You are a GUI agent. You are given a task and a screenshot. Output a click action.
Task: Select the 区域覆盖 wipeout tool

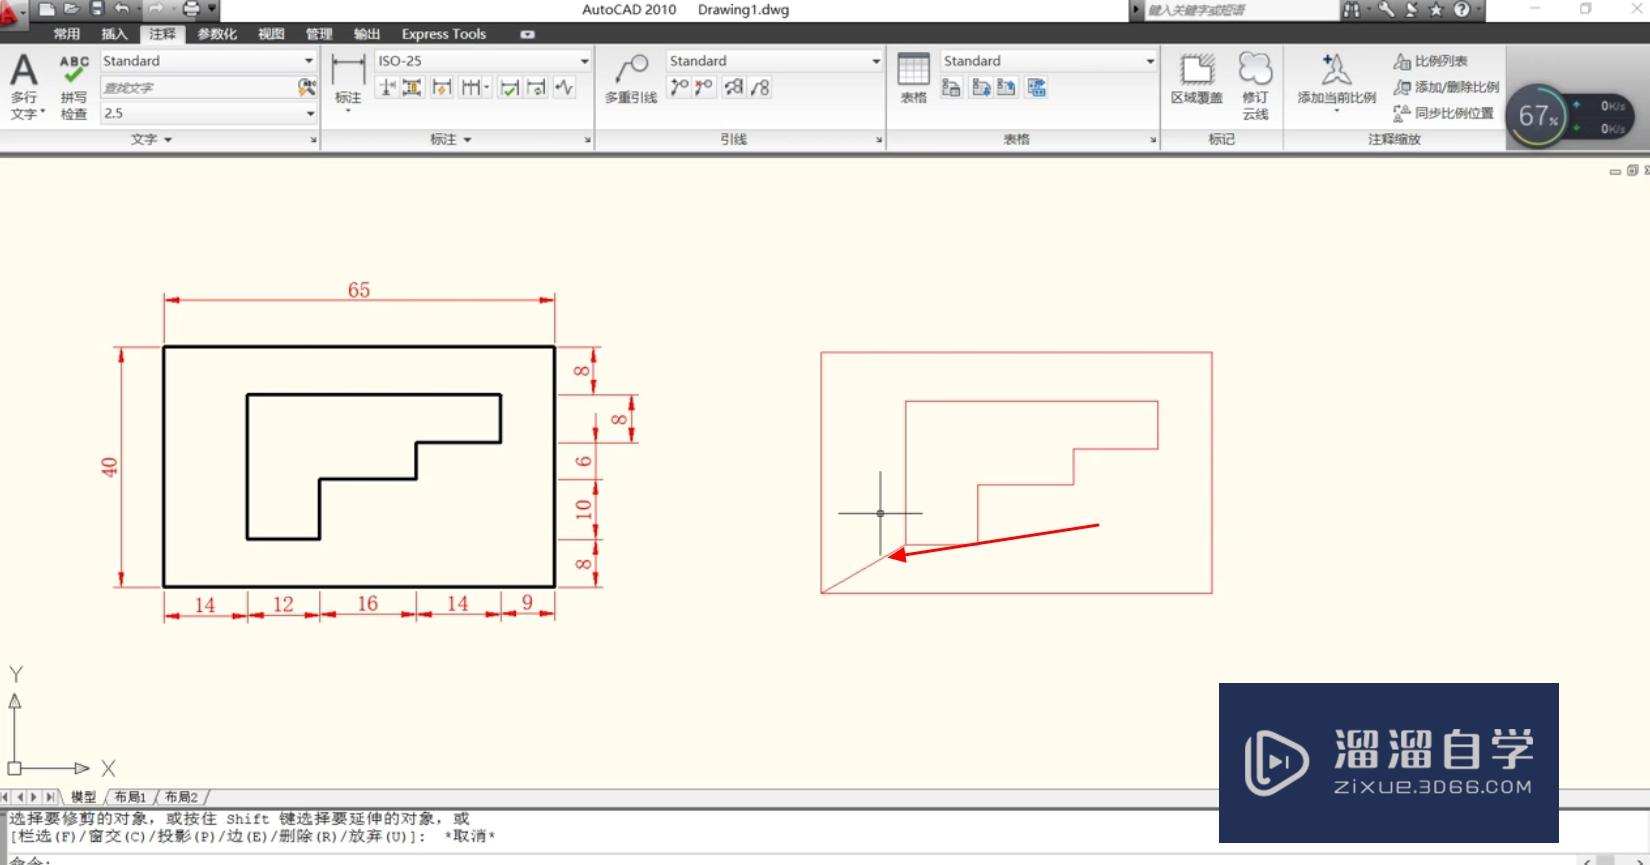click(1197, 78)
